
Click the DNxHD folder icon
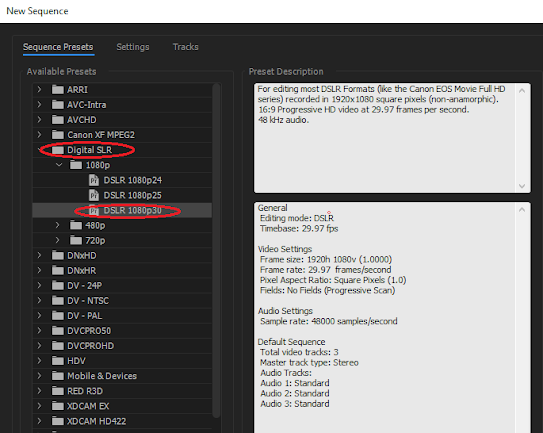click(x=58, y=255)
